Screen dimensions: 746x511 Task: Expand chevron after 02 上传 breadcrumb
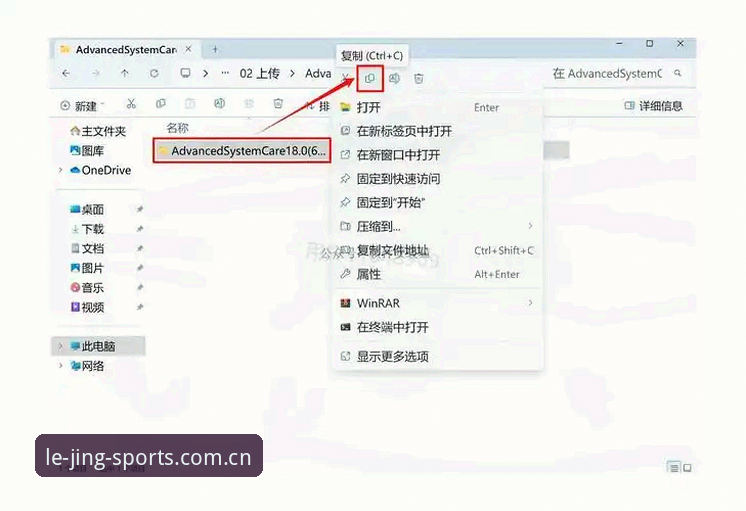click(292, 74)
